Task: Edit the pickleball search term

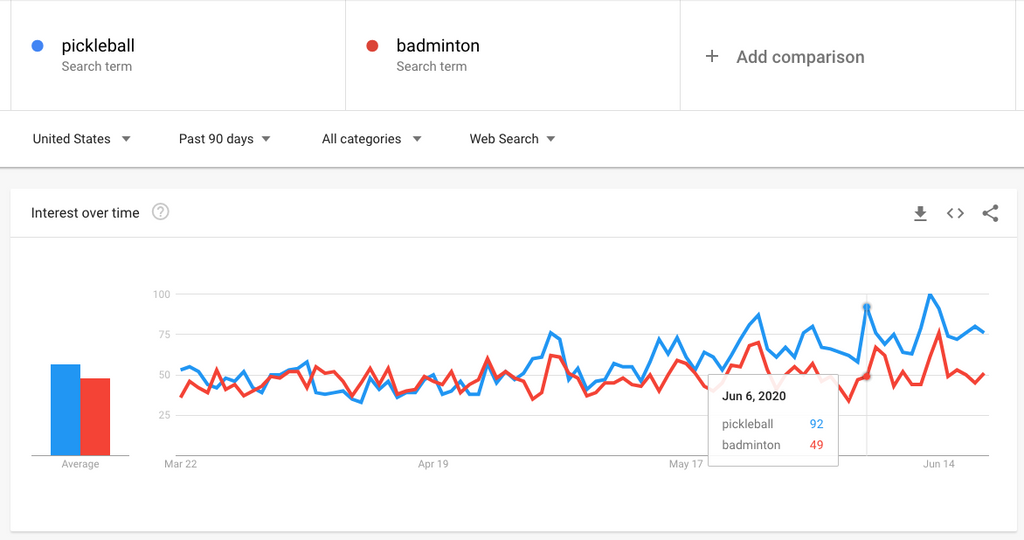Action: click(x=98, y=46)
